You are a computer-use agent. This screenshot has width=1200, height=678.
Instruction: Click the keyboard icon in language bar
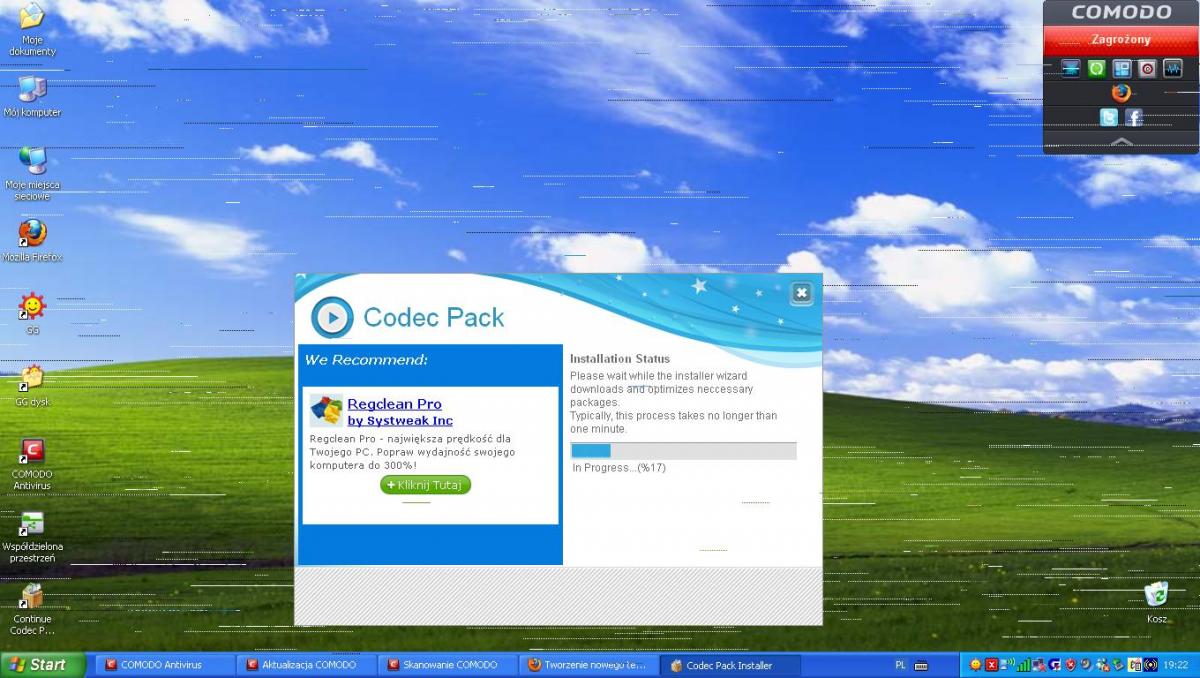(x=921, y=665)
